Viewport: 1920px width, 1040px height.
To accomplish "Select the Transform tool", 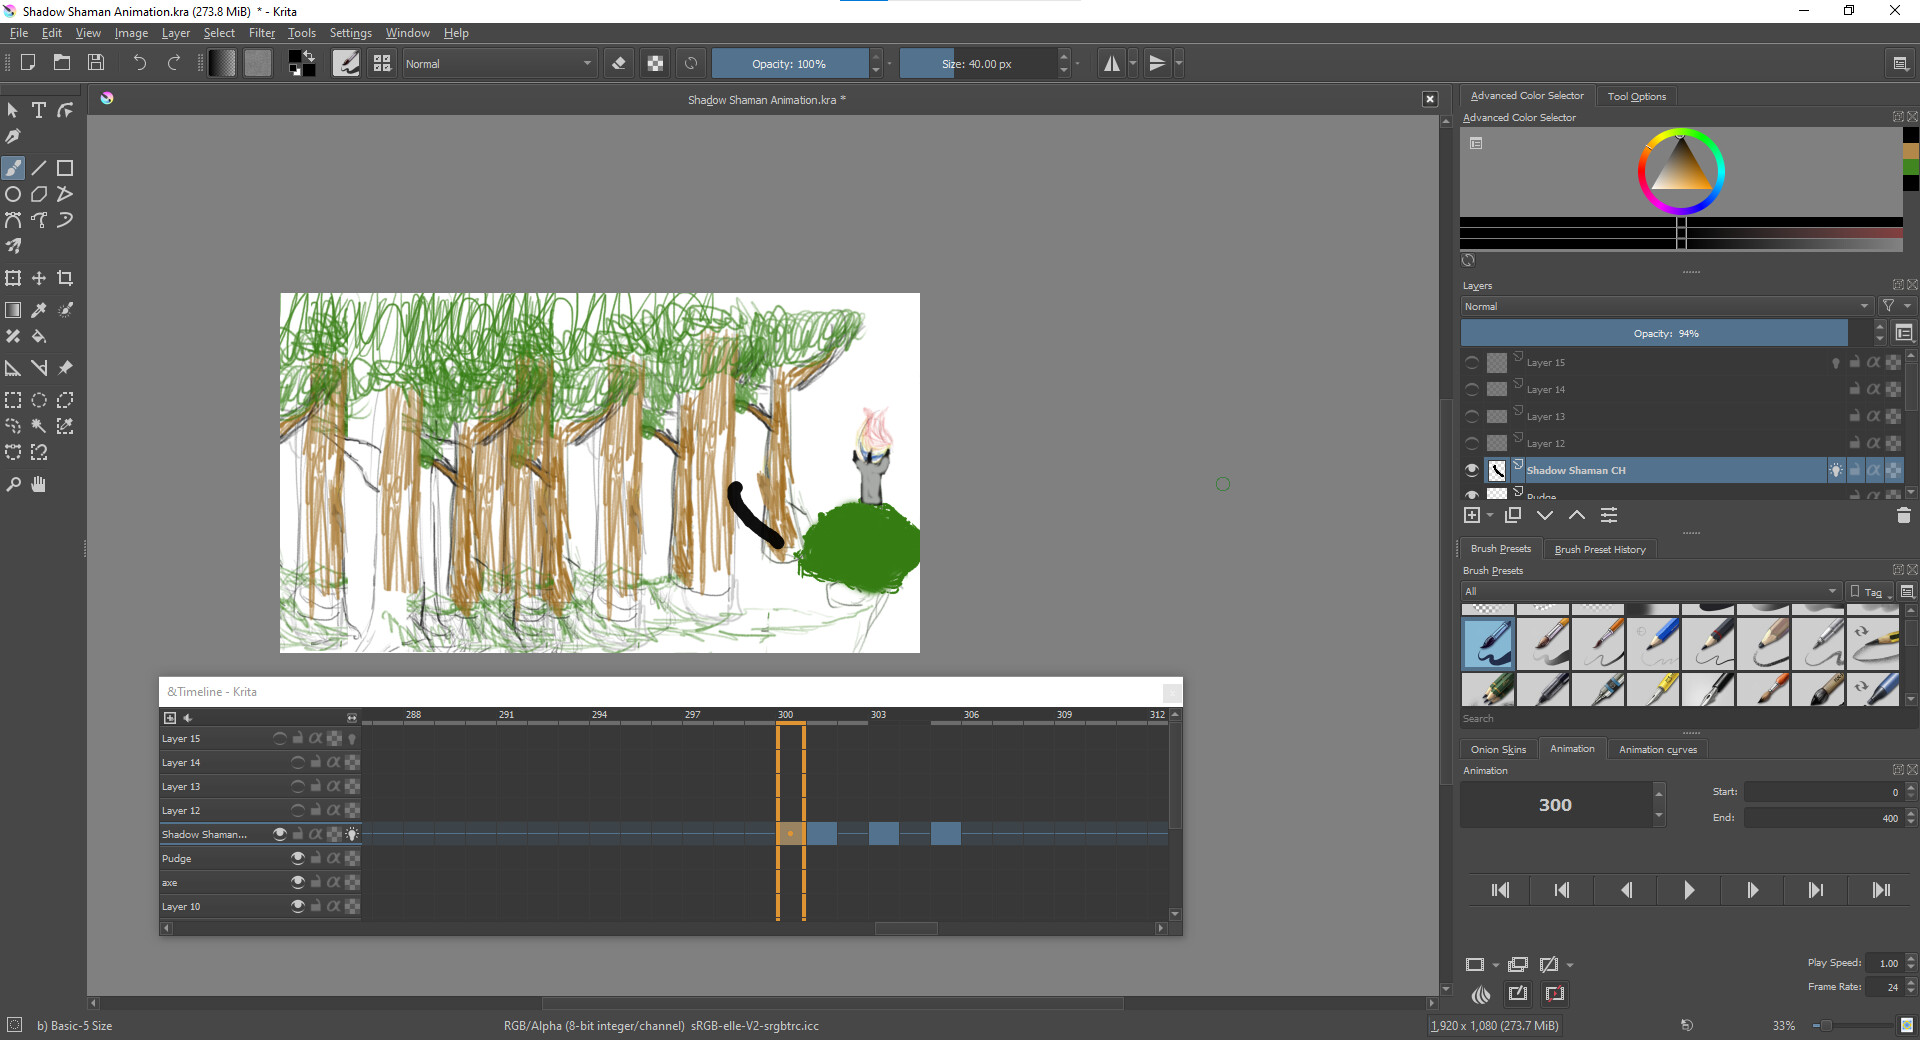I will pyautogui.click(x=13, y=278).
